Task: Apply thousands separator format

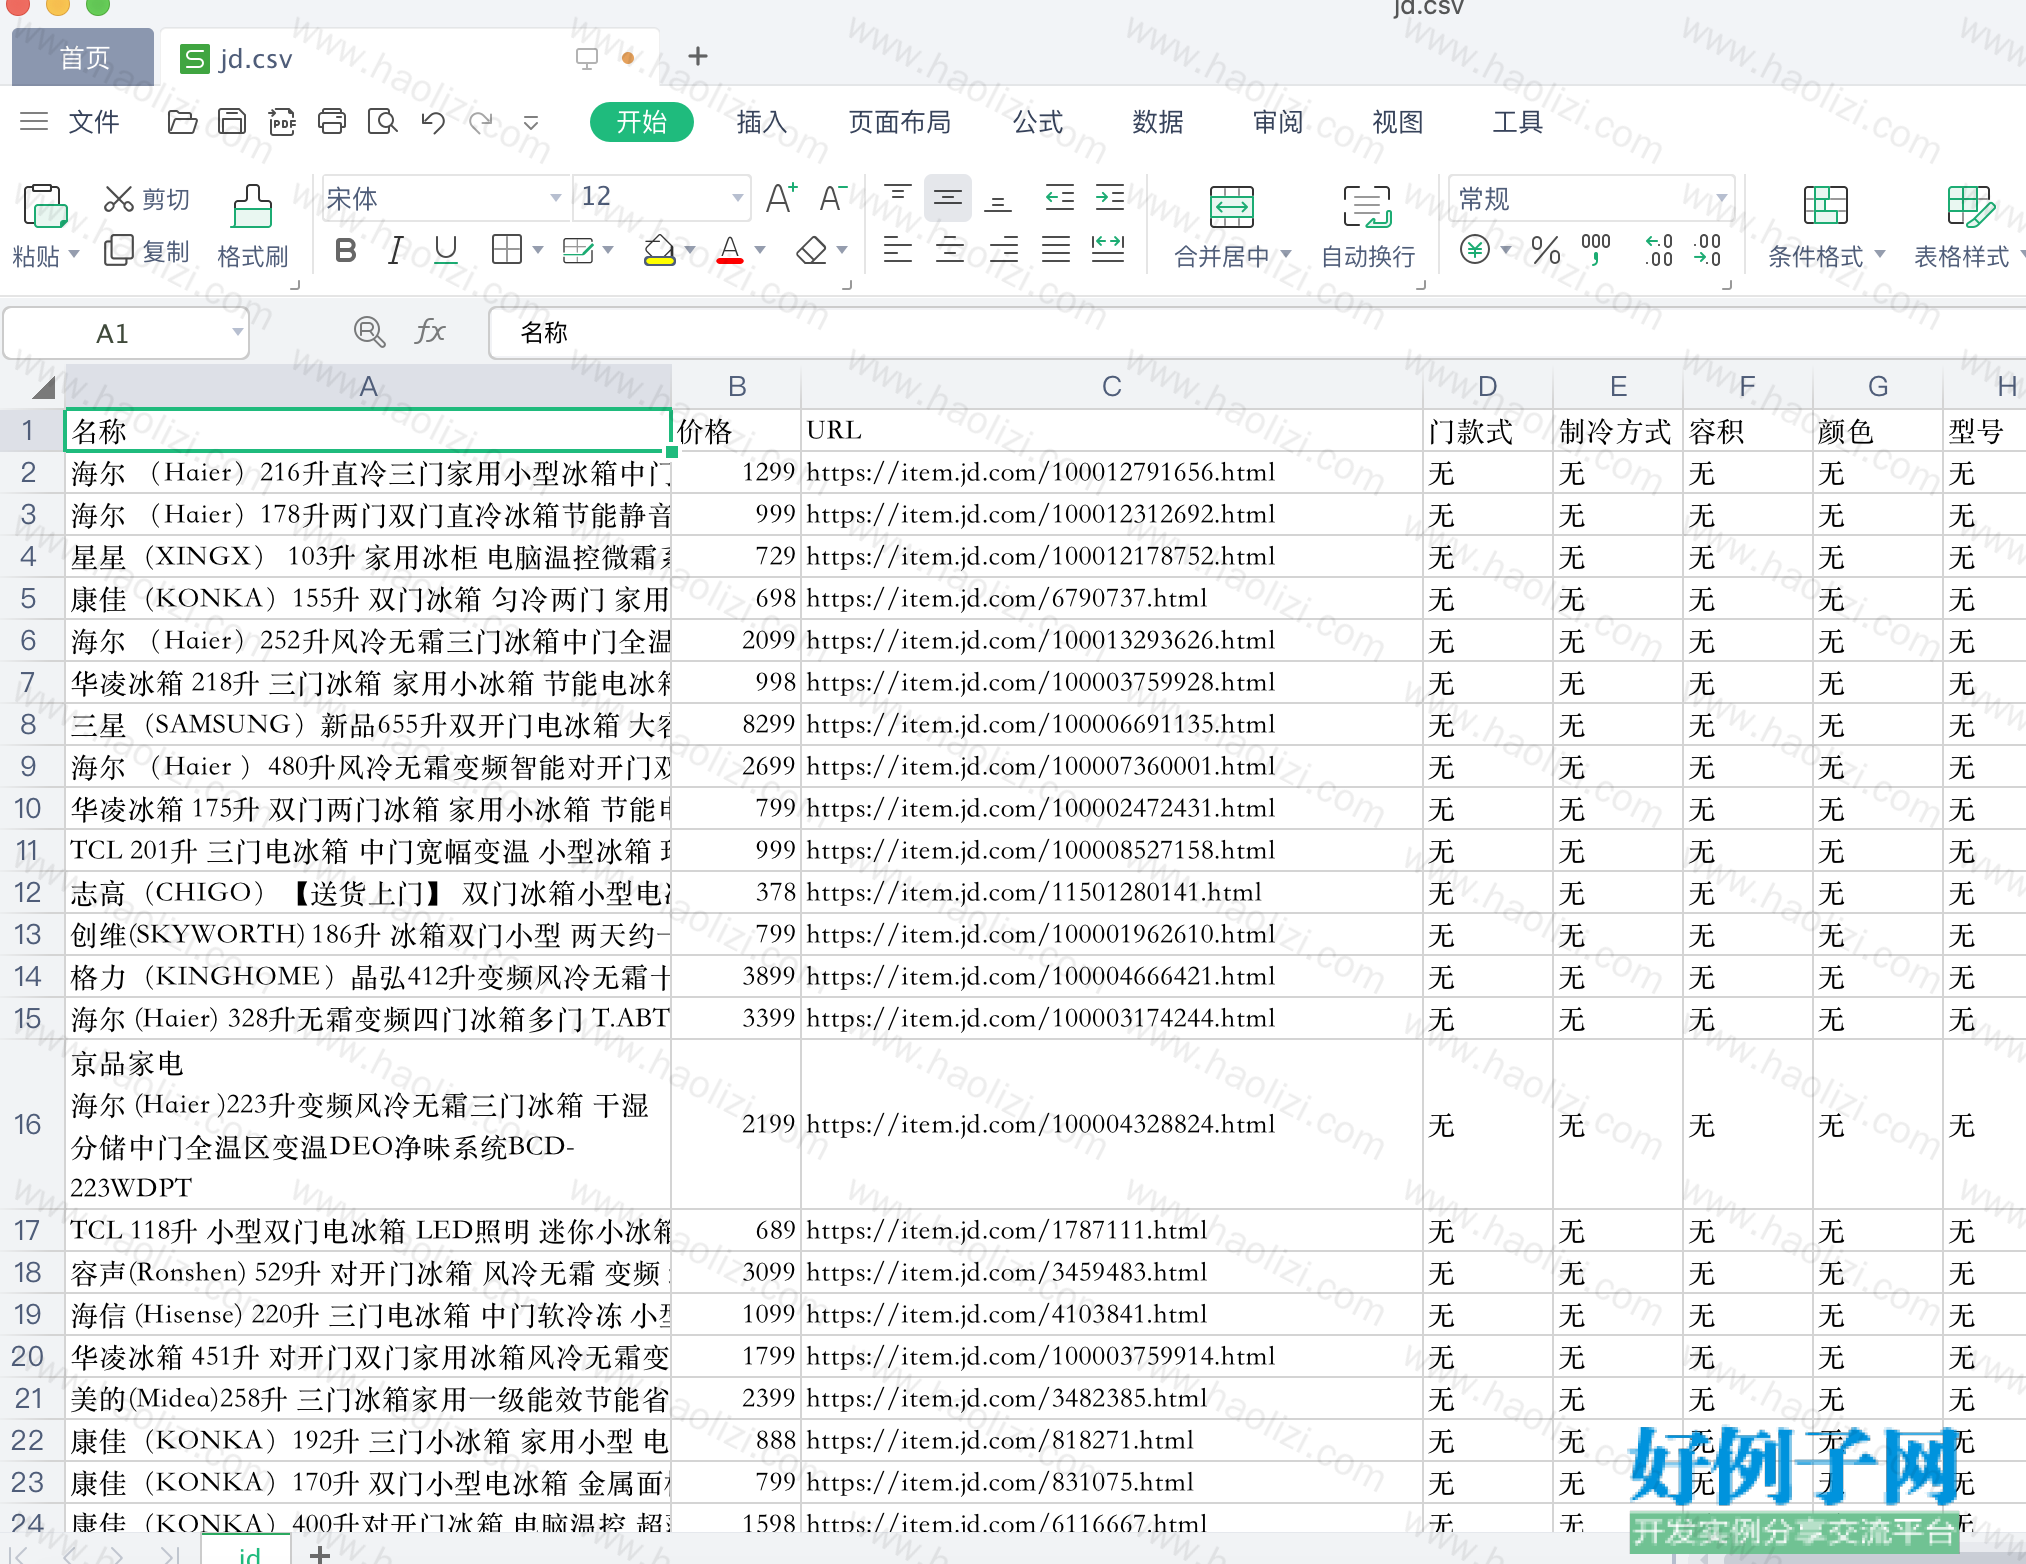Action: pyautogui.click(x=1596, y=249)
